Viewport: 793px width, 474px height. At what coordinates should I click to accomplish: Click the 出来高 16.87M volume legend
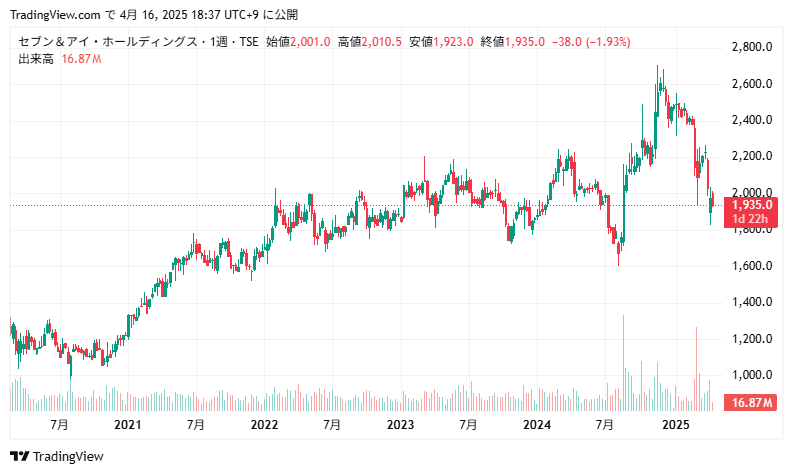(60, 59)
